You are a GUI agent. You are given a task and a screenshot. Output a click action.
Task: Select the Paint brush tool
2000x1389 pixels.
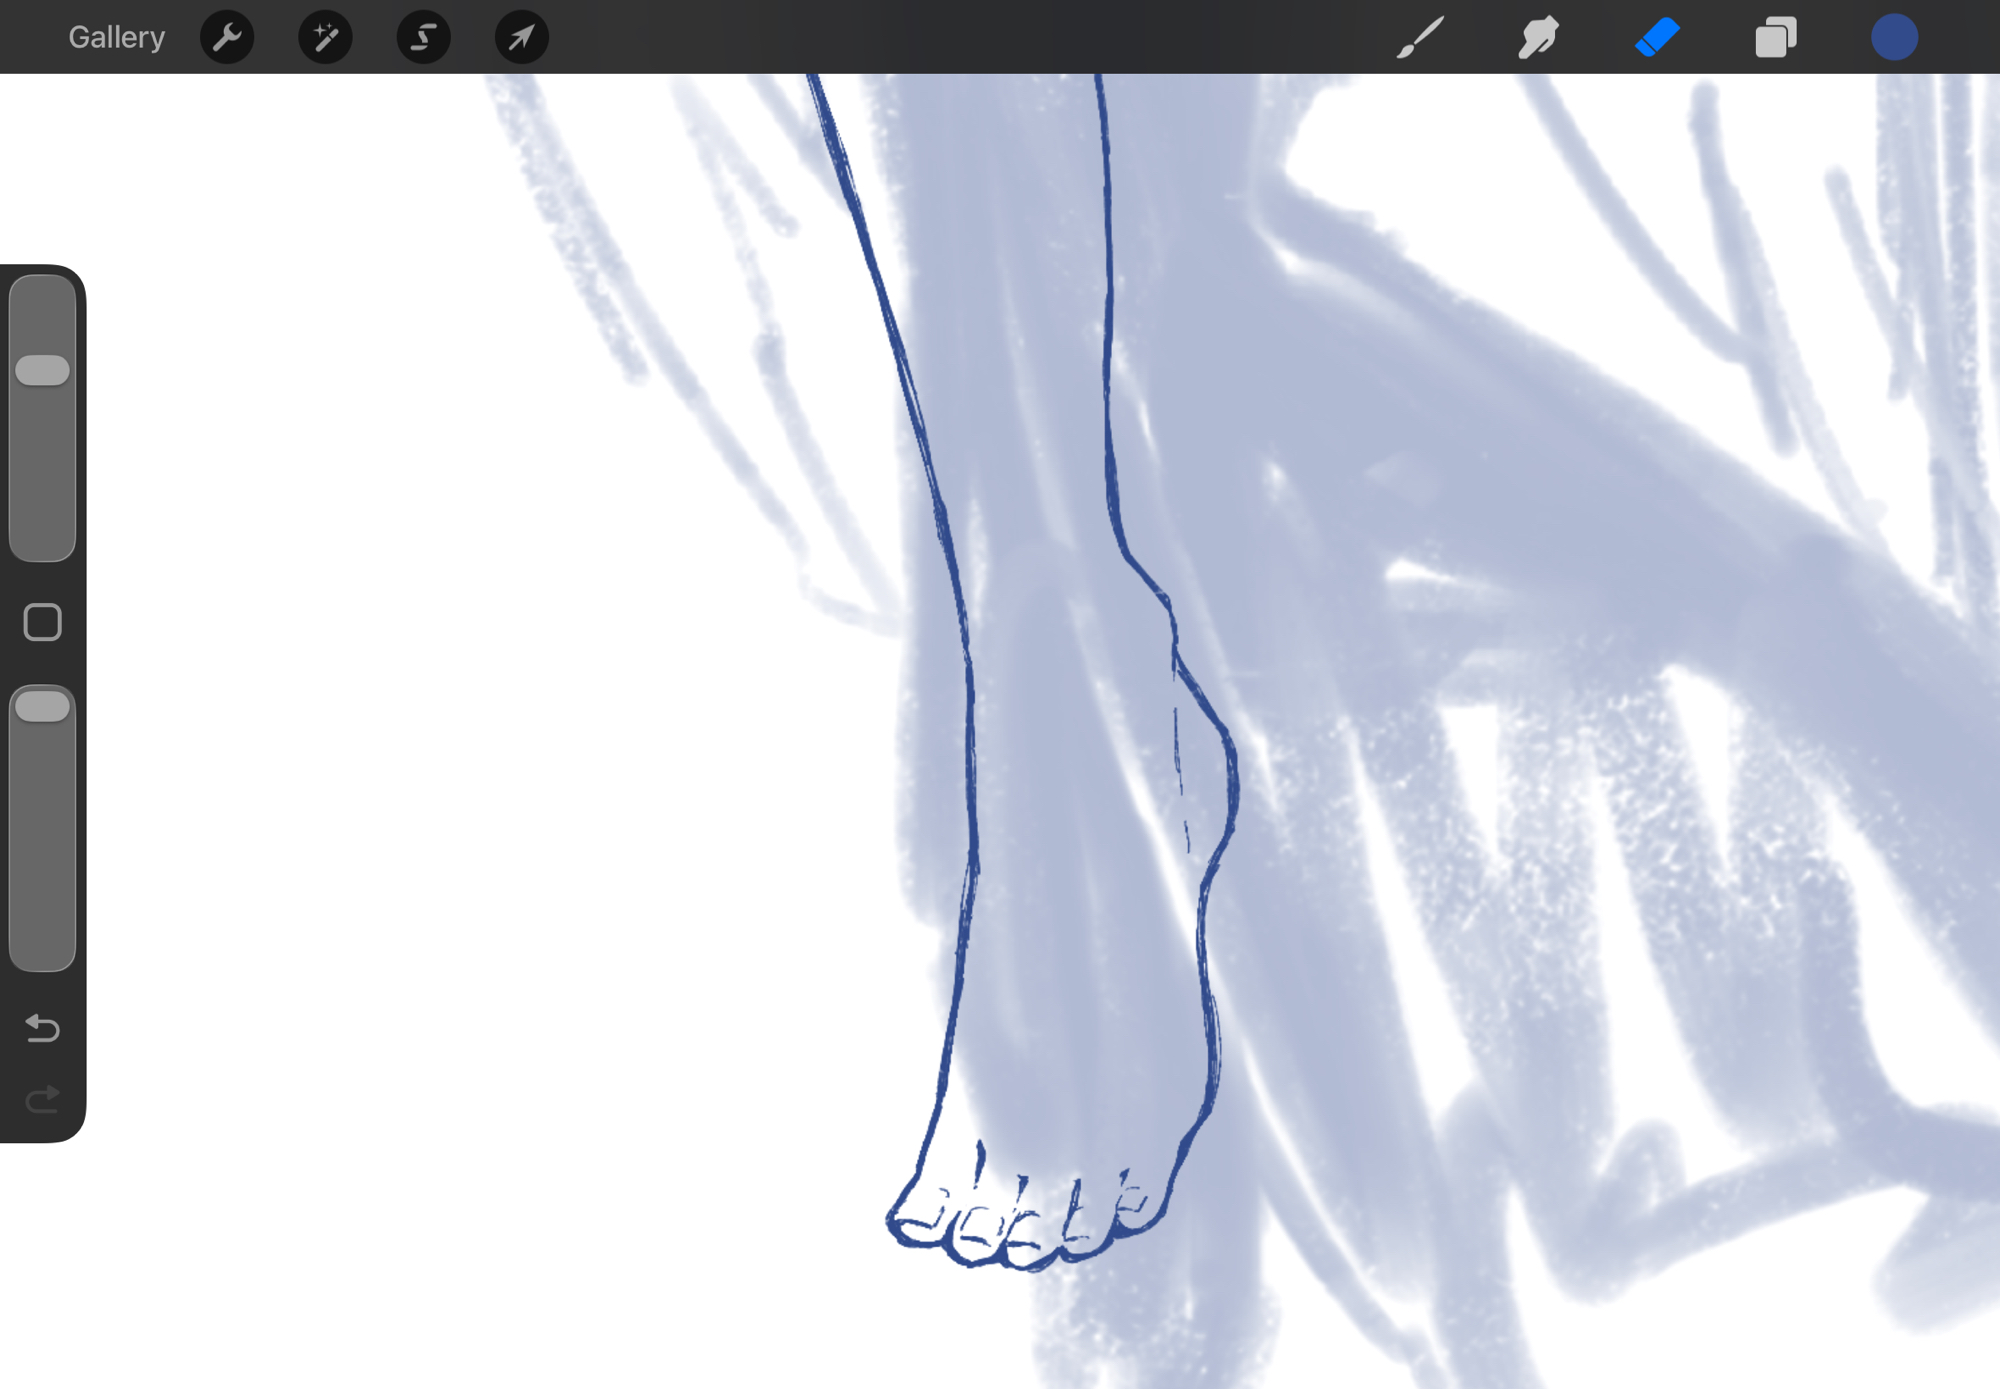pyautogui.click(x=1420, y=38)
